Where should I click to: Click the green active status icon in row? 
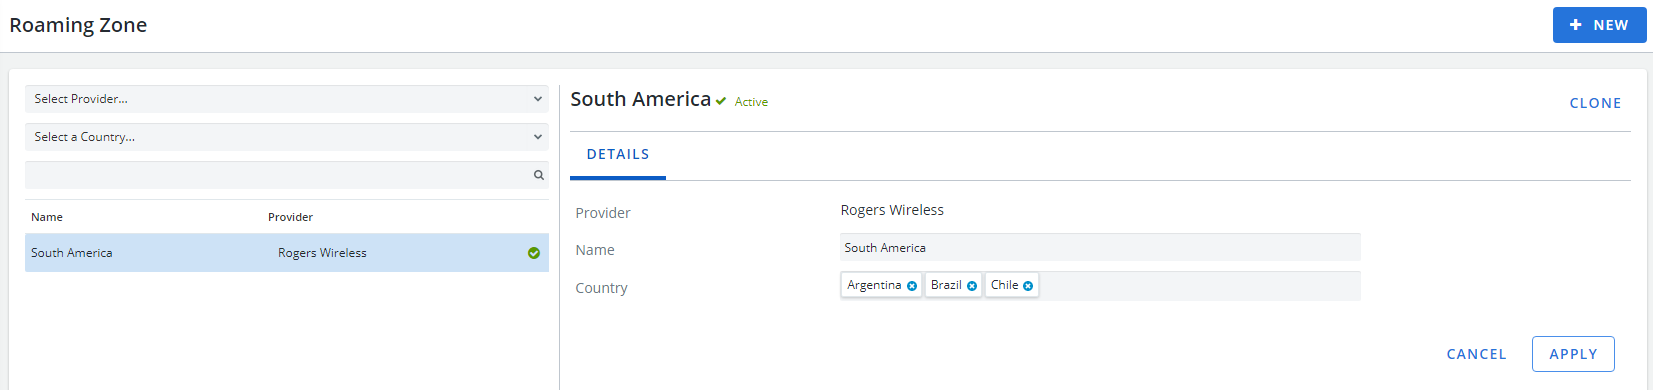[x=534, y=253]
